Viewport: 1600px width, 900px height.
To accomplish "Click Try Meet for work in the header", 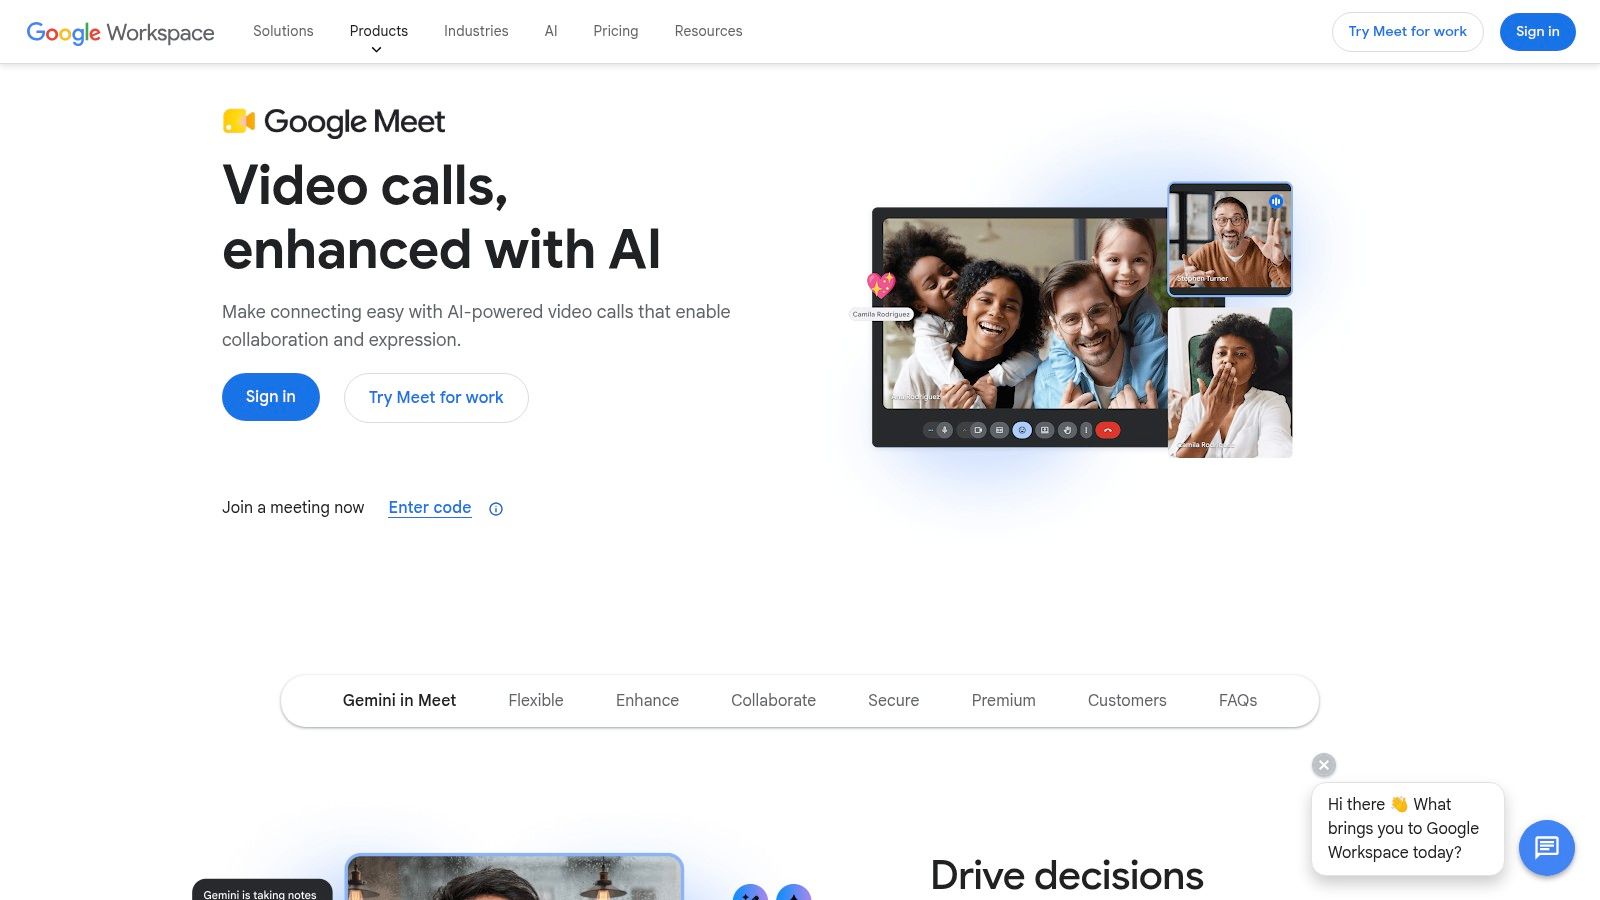I will [x=1408, y=32].
